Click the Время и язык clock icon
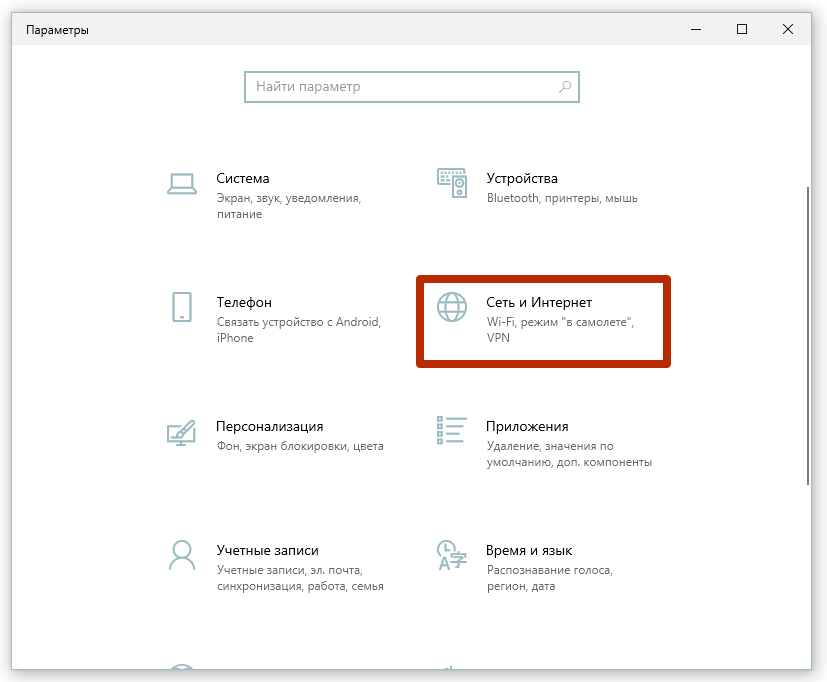The height and width of the screenshot is (682, 827). (450, 553)
